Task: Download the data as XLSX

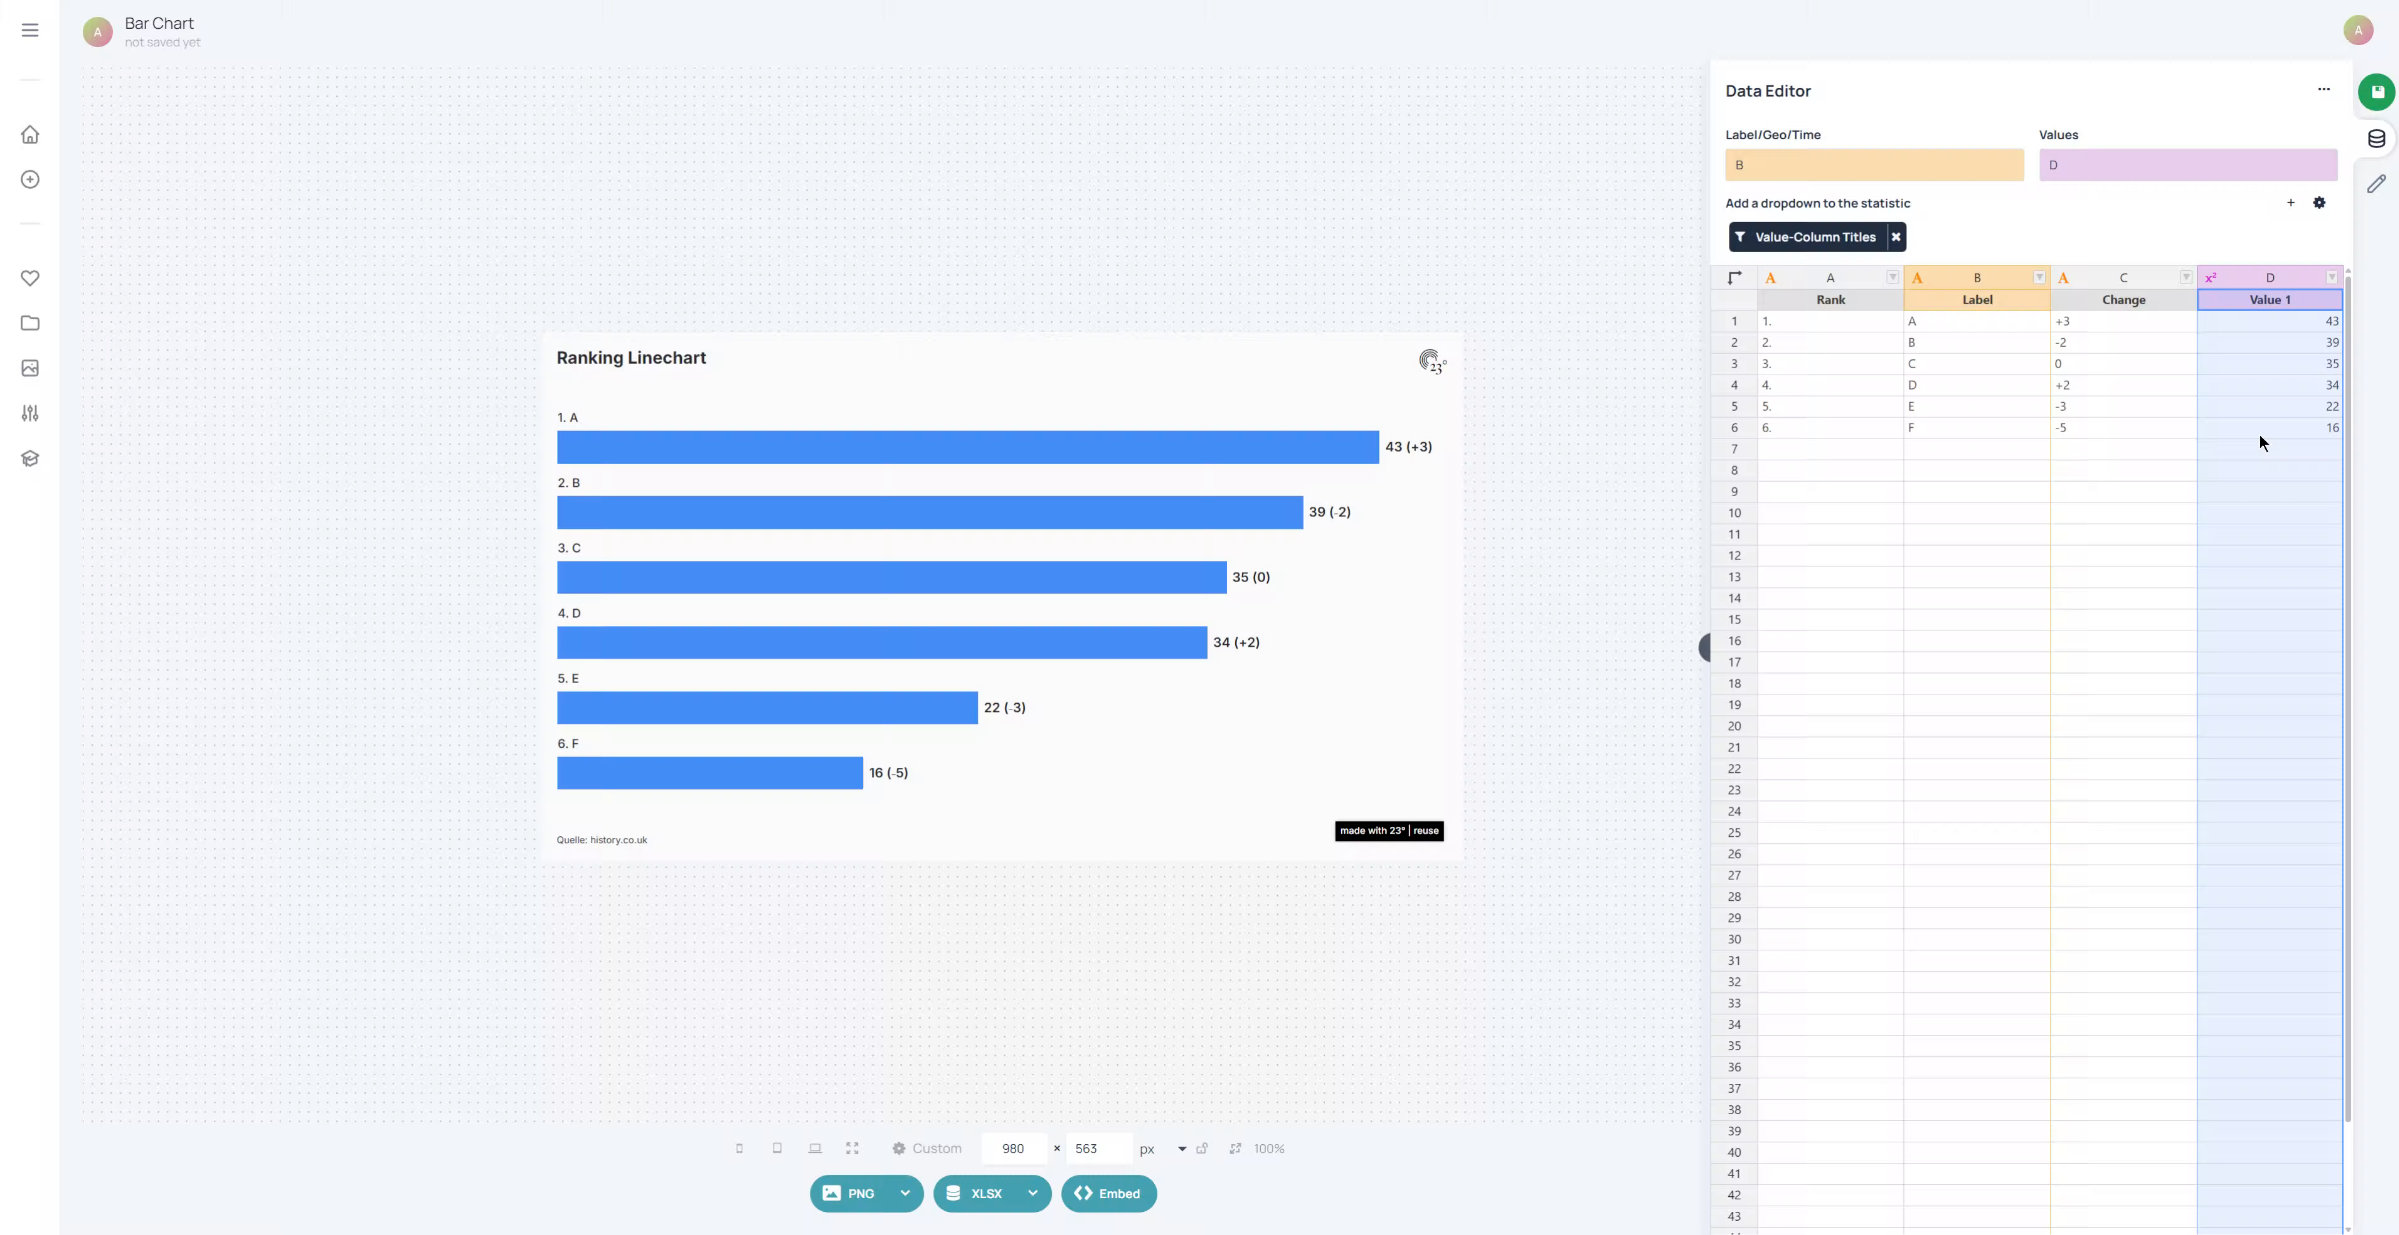Action: pyautogui.click(x=976, y=1193)
